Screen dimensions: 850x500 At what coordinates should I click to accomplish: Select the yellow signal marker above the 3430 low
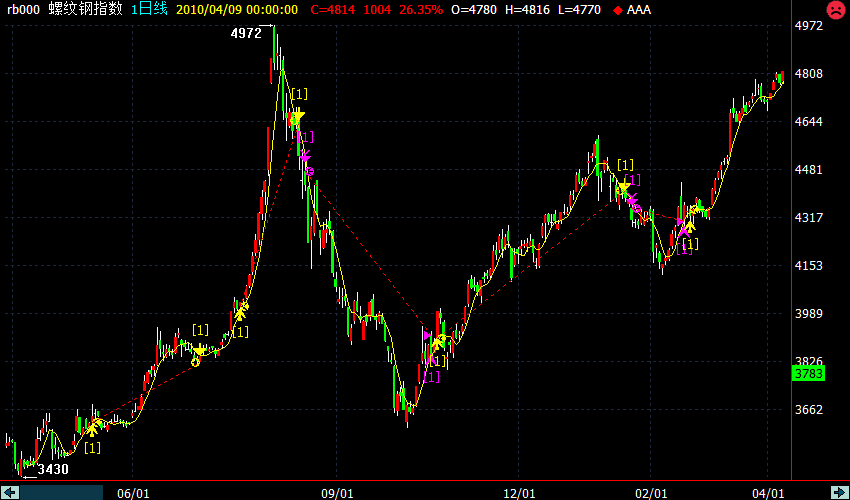click(x=92, y=428)
